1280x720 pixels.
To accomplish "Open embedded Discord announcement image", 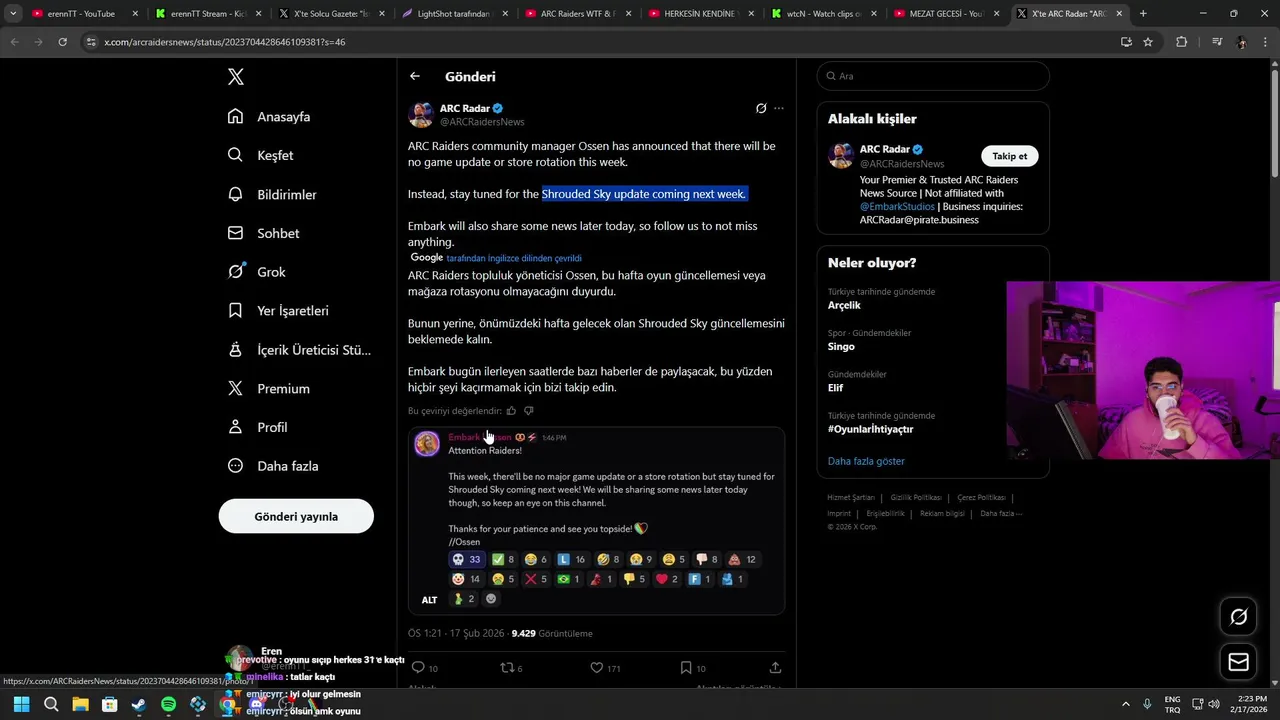I will (596, 520).
